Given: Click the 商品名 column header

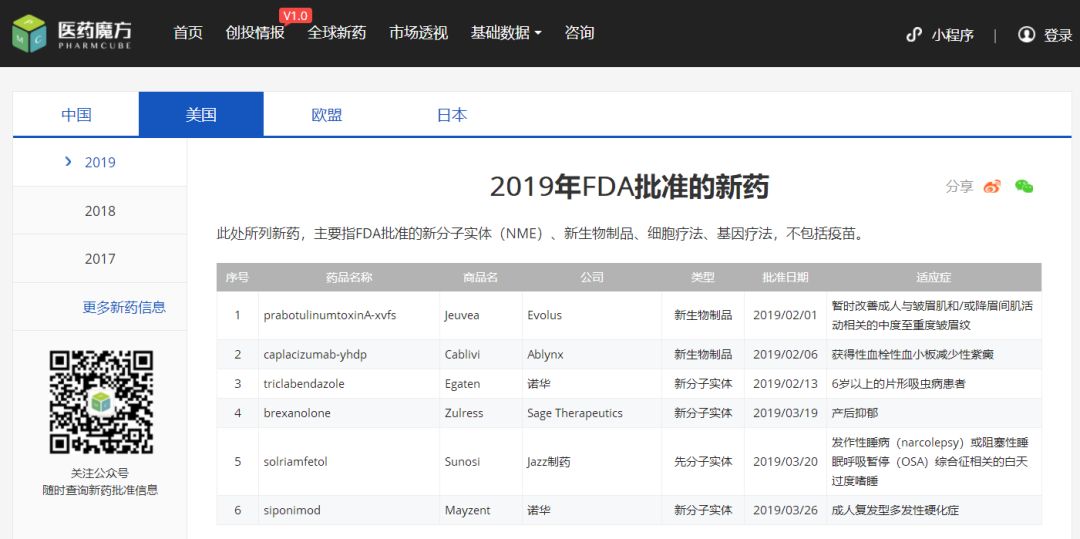Looking at the screenshot, I should (480, 277).
